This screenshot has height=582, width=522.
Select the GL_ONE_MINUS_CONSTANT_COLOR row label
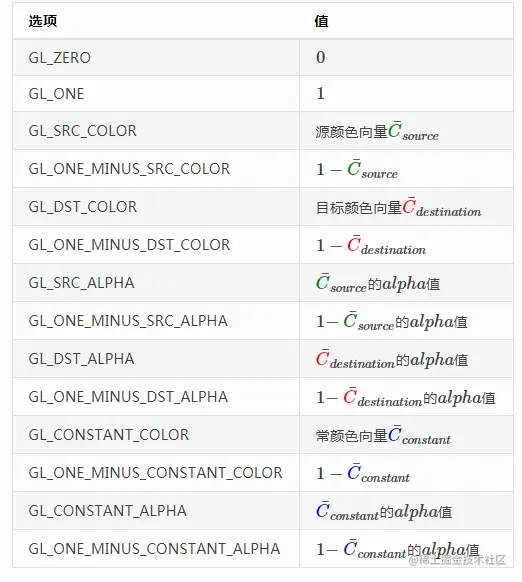tap(156, 473)
